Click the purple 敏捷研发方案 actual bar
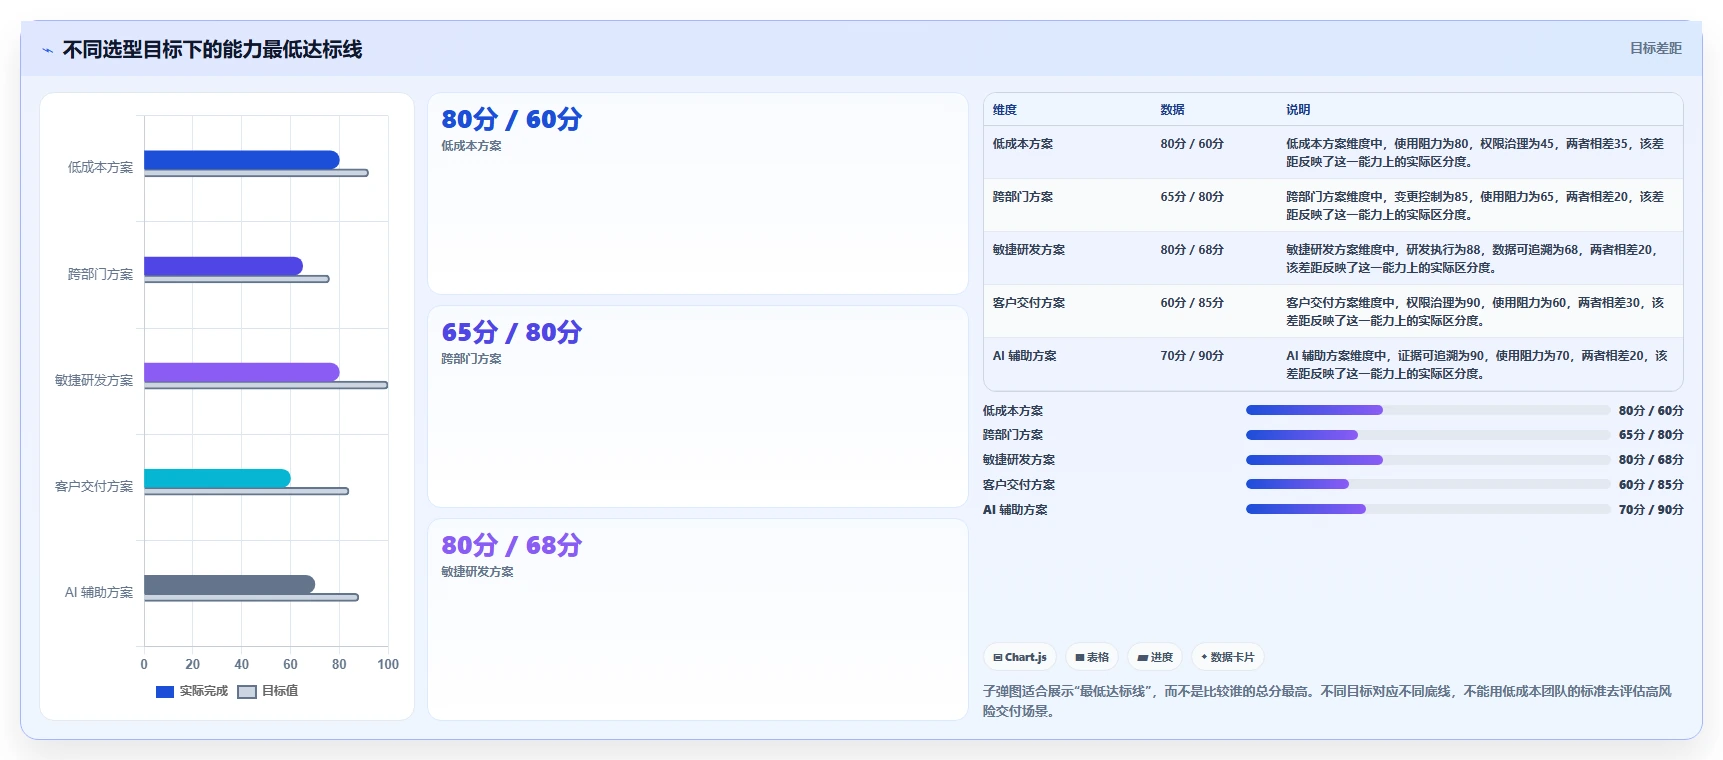 (x=242, y=372)
